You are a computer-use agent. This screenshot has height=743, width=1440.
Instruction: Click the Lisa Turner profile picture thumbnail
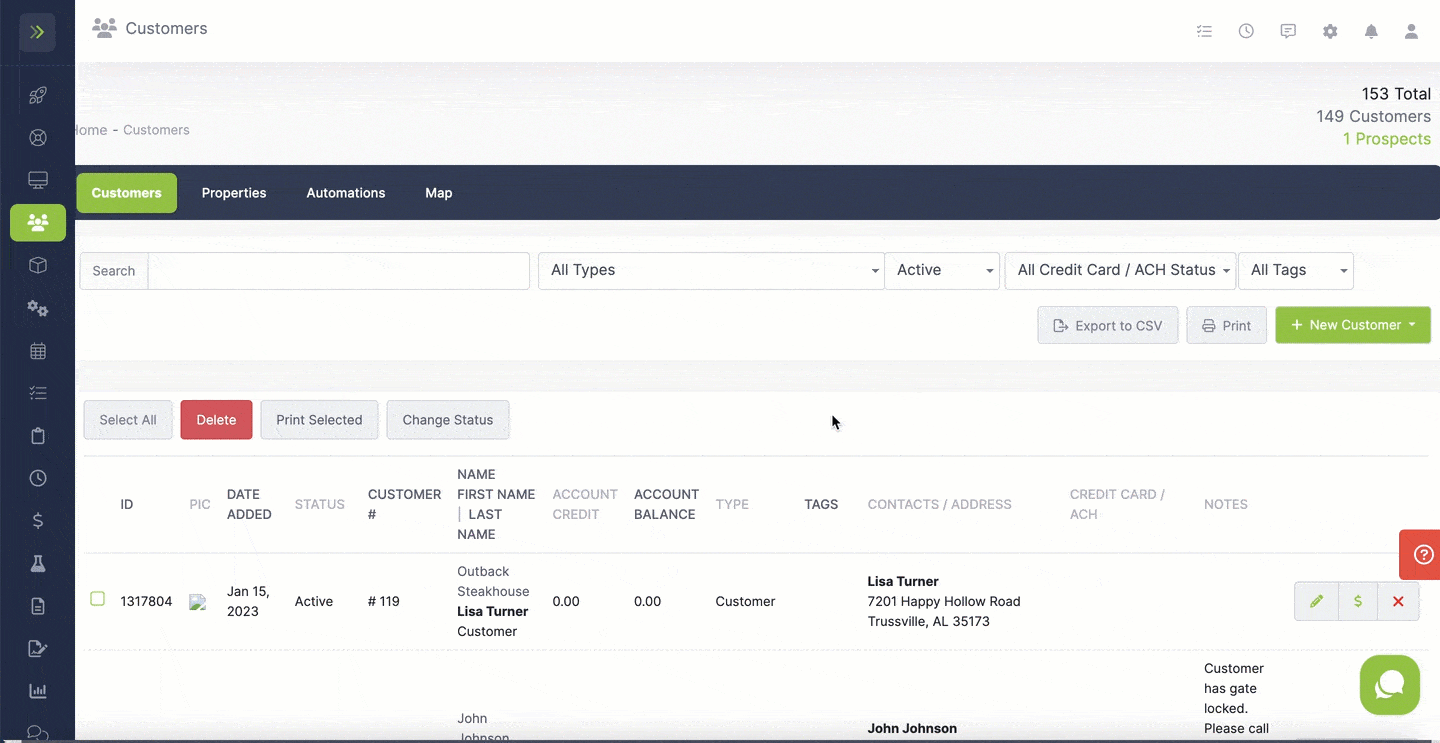click(198, 602)
